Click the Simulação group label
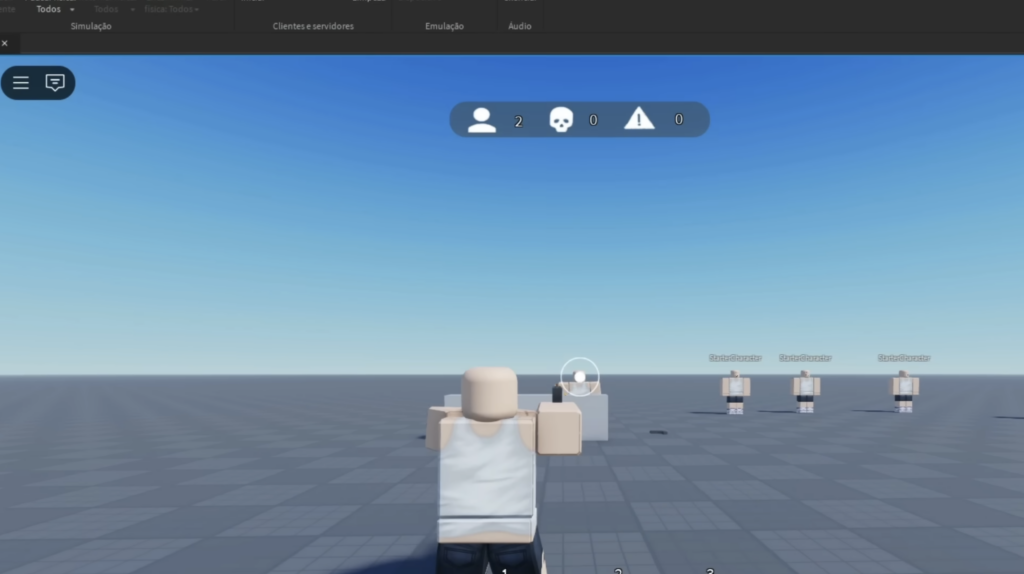 coord(91,26)
